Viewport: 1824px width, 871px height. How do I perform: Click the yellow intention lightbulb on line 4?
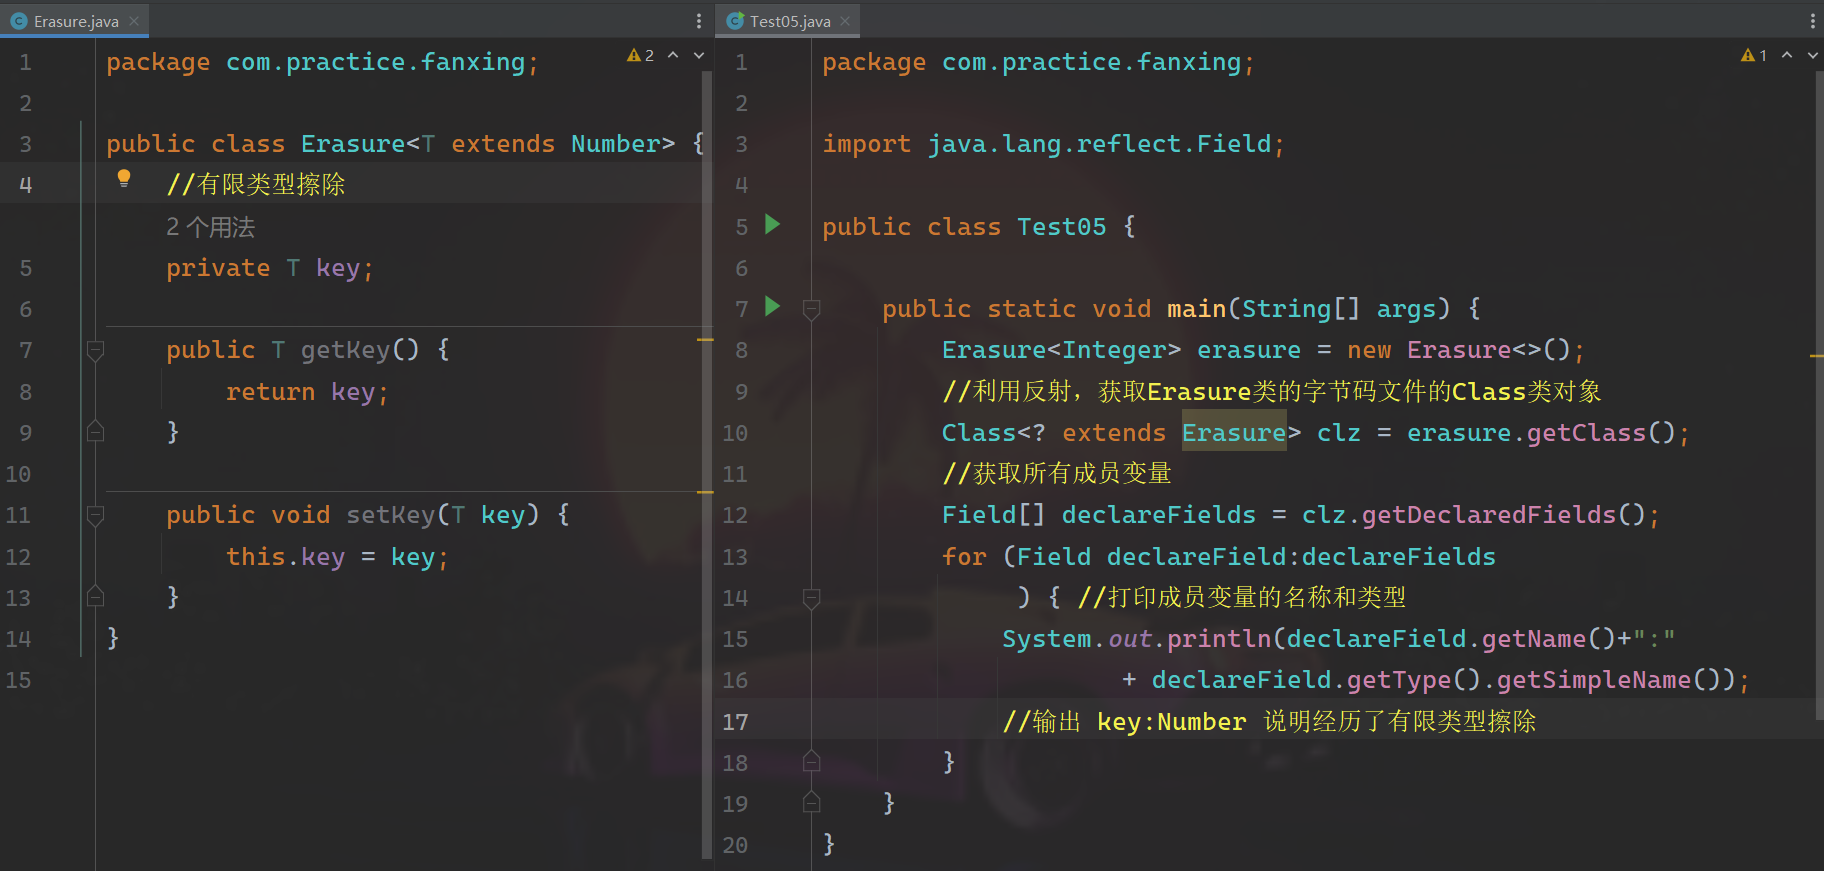pyautogui.click(x=124, y=178)
